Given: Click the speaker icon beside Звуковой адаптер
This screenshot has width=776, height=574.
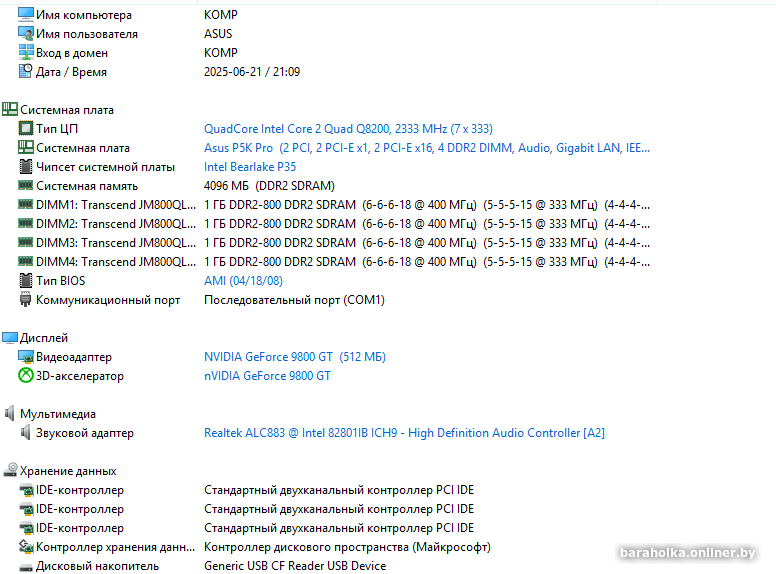Looking at the screenshot, I should tap(26, 432).
